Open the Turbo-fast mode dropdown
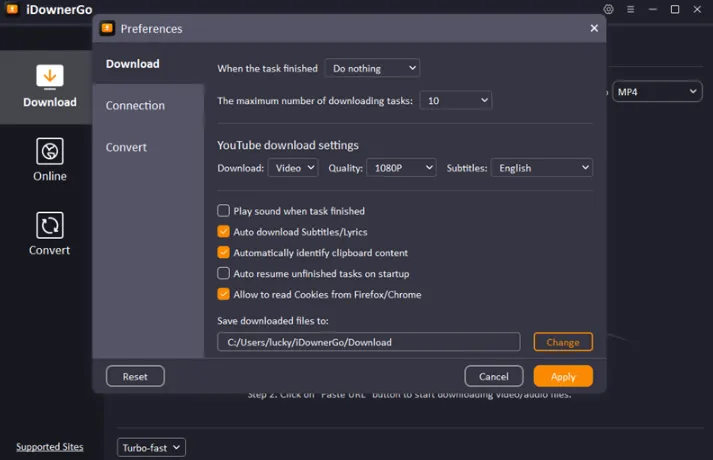The height and width of the screenshot is (460, 713). (x=151, y=448)
